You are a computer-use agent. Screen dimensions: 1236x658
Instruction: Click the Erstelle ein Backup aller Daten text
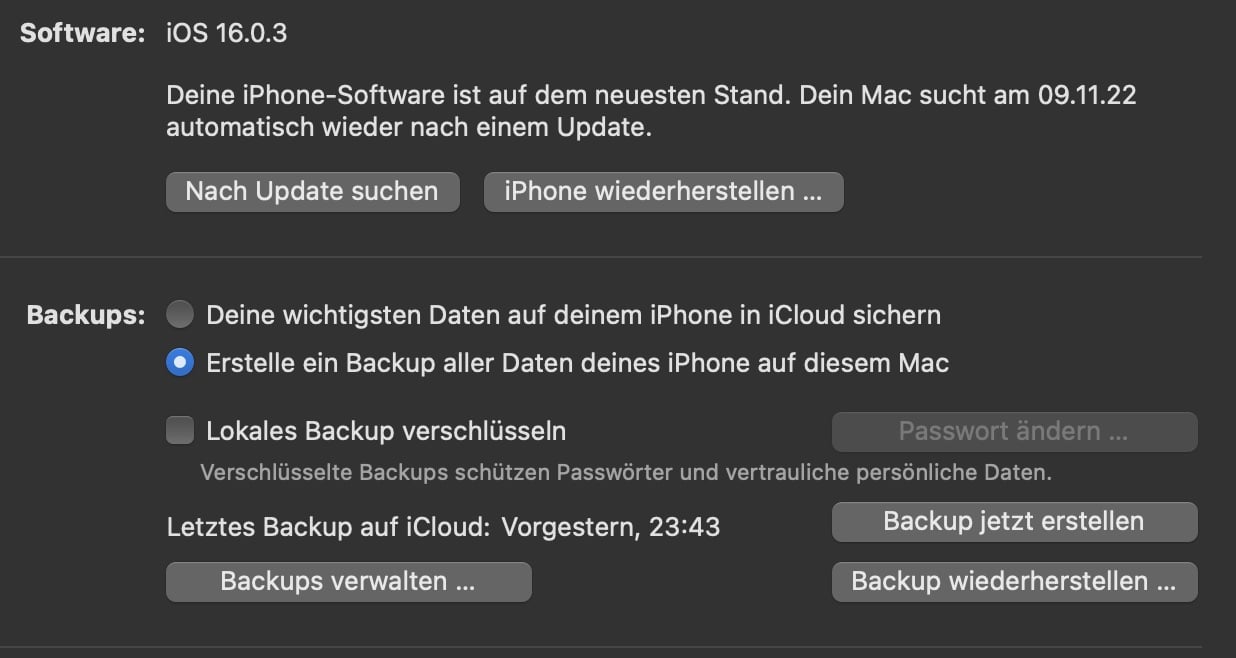pyautogui.click(x=577, y=363)
